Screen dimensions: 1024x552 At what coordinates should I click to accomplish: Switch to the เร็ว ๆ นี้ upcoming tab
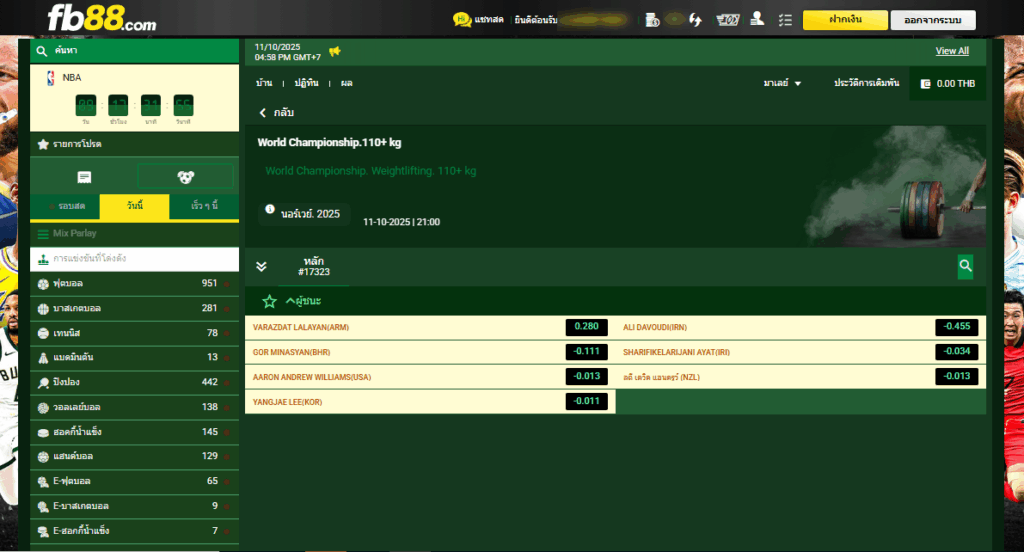204,206
